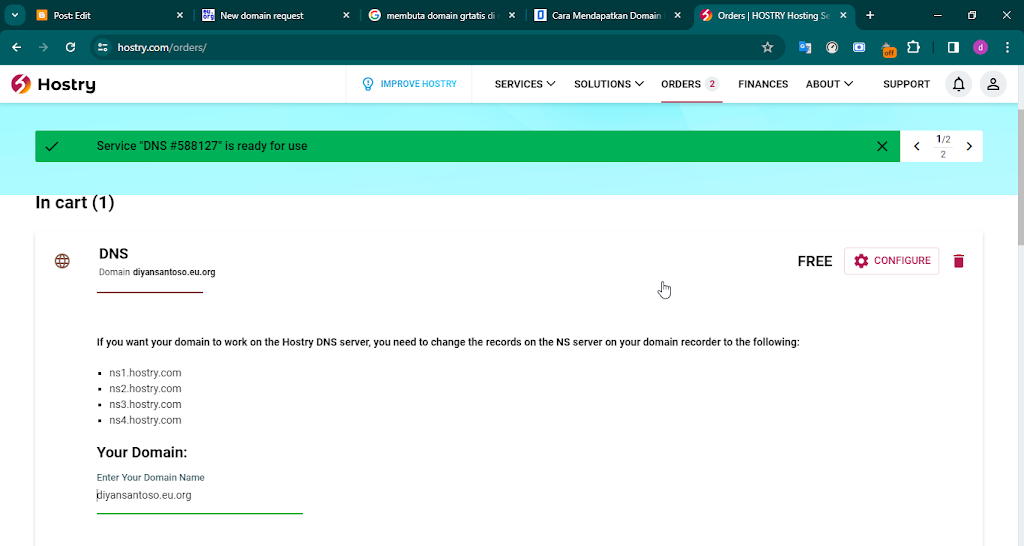The height and width of the screenshot is (546, 1024).
Task: Click the domain name input field
Action: [199, 496]
